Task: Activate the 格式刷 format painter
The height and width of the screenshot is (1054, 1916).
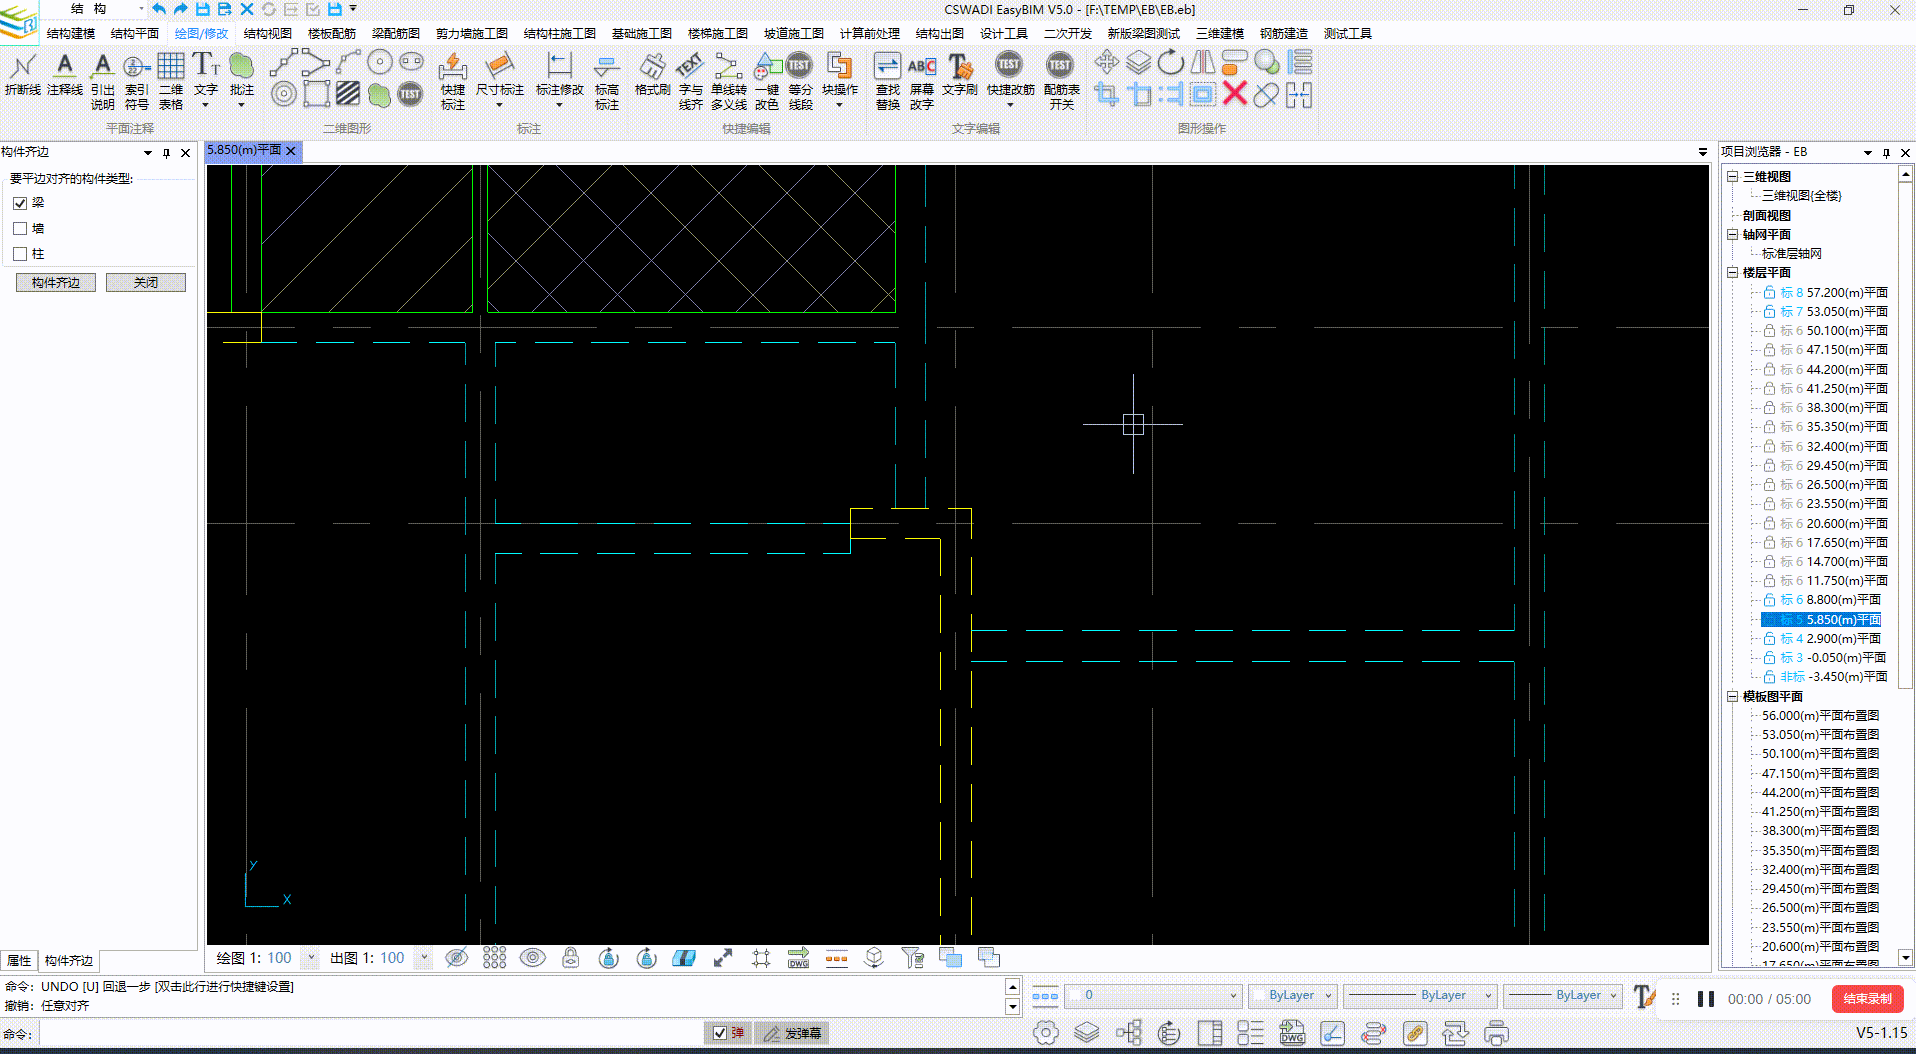Action: point(652,74)
